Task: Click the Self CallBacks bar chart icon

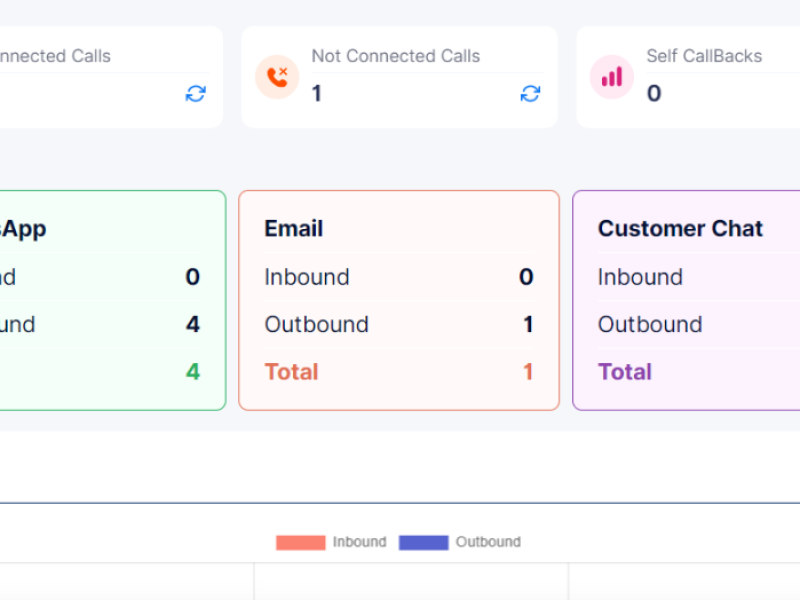Action: [612, 77]
